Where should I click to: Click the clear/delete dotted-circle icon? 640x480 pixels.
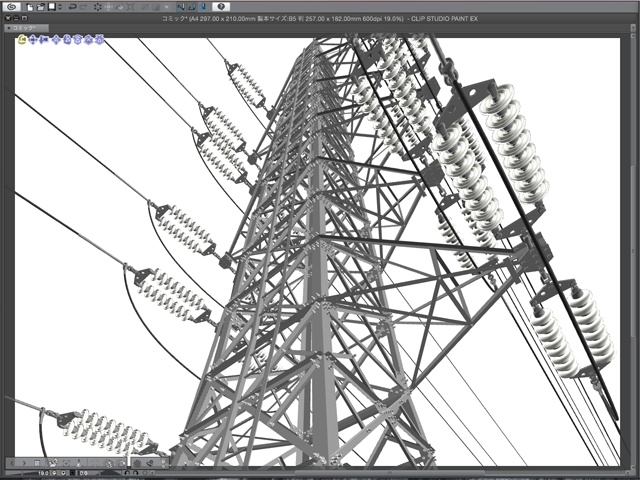point(98,7)
